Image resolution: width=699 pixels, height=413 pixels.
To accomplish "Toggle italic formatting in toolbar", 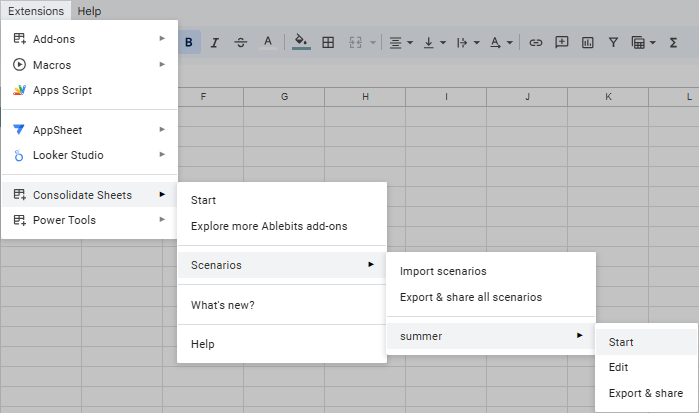I will (214, 42).
